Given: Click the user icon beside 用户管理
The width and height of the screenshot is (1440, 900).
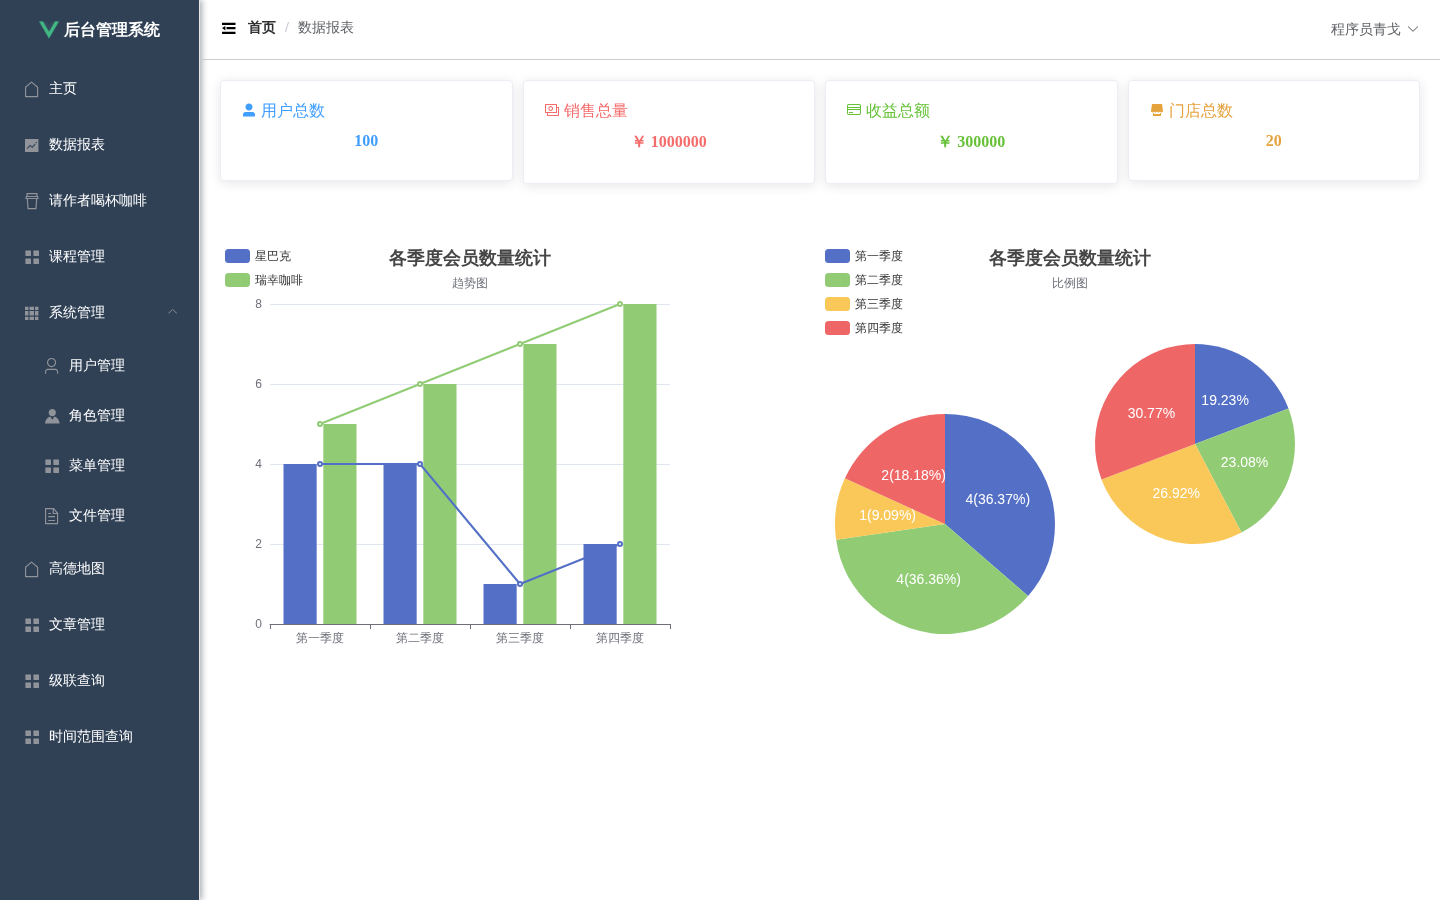Looking at the screenshot, I should click(x=52, y=366).
